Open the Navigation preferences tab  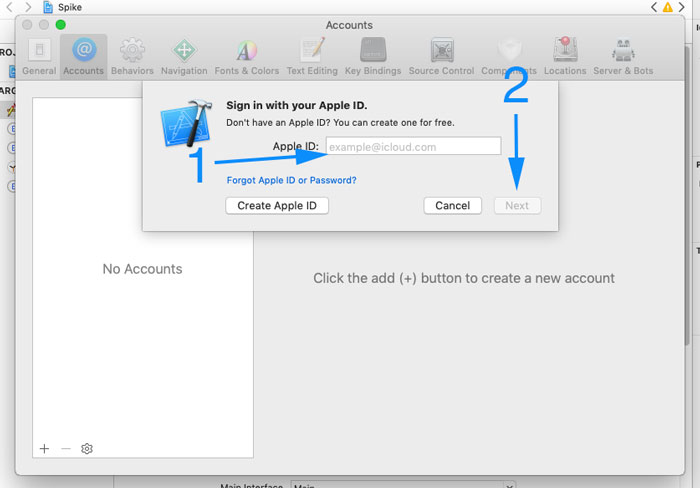[x=184, y=57]
